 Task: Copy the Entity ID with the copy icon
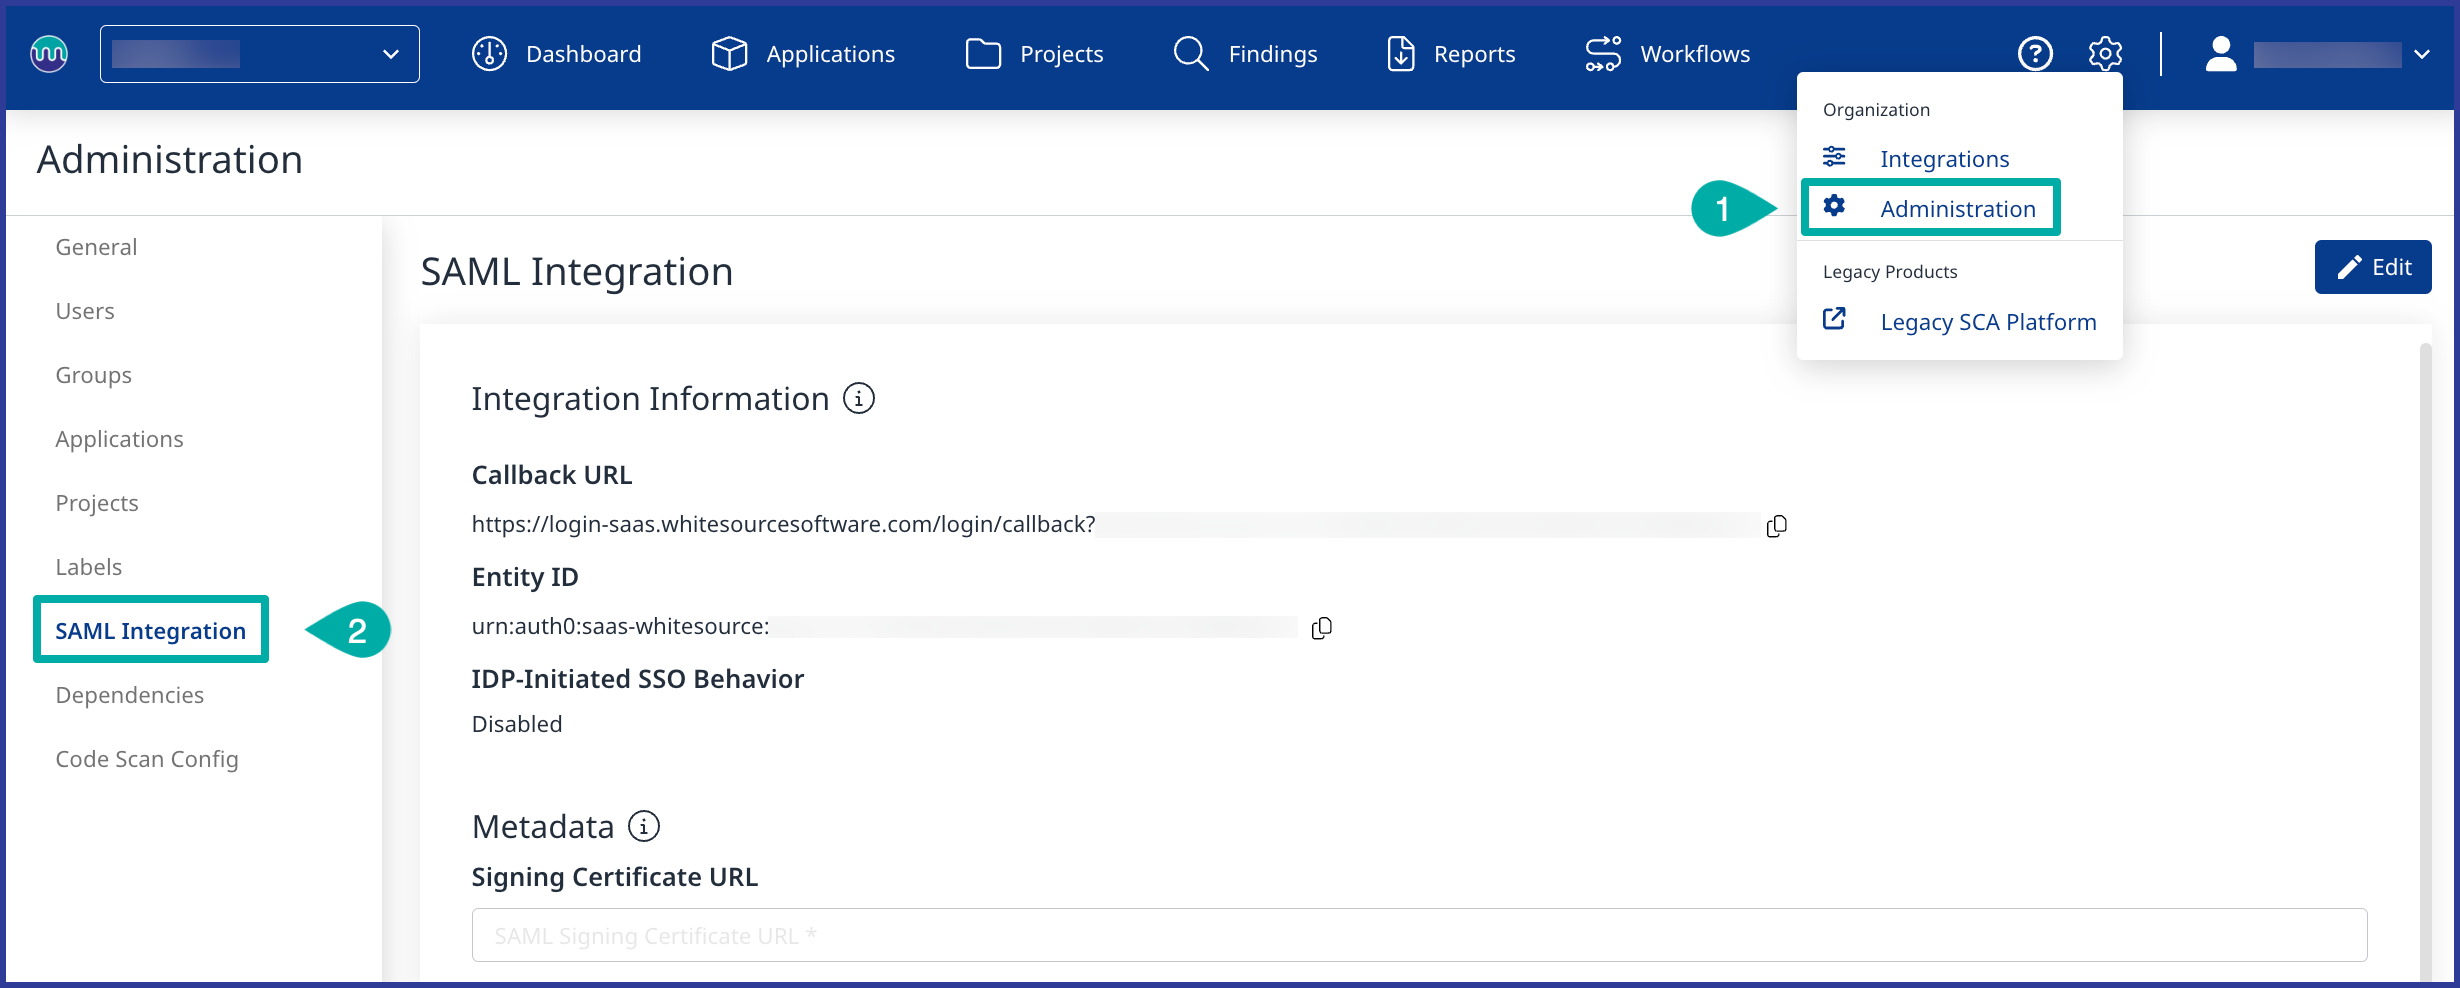1321,628
